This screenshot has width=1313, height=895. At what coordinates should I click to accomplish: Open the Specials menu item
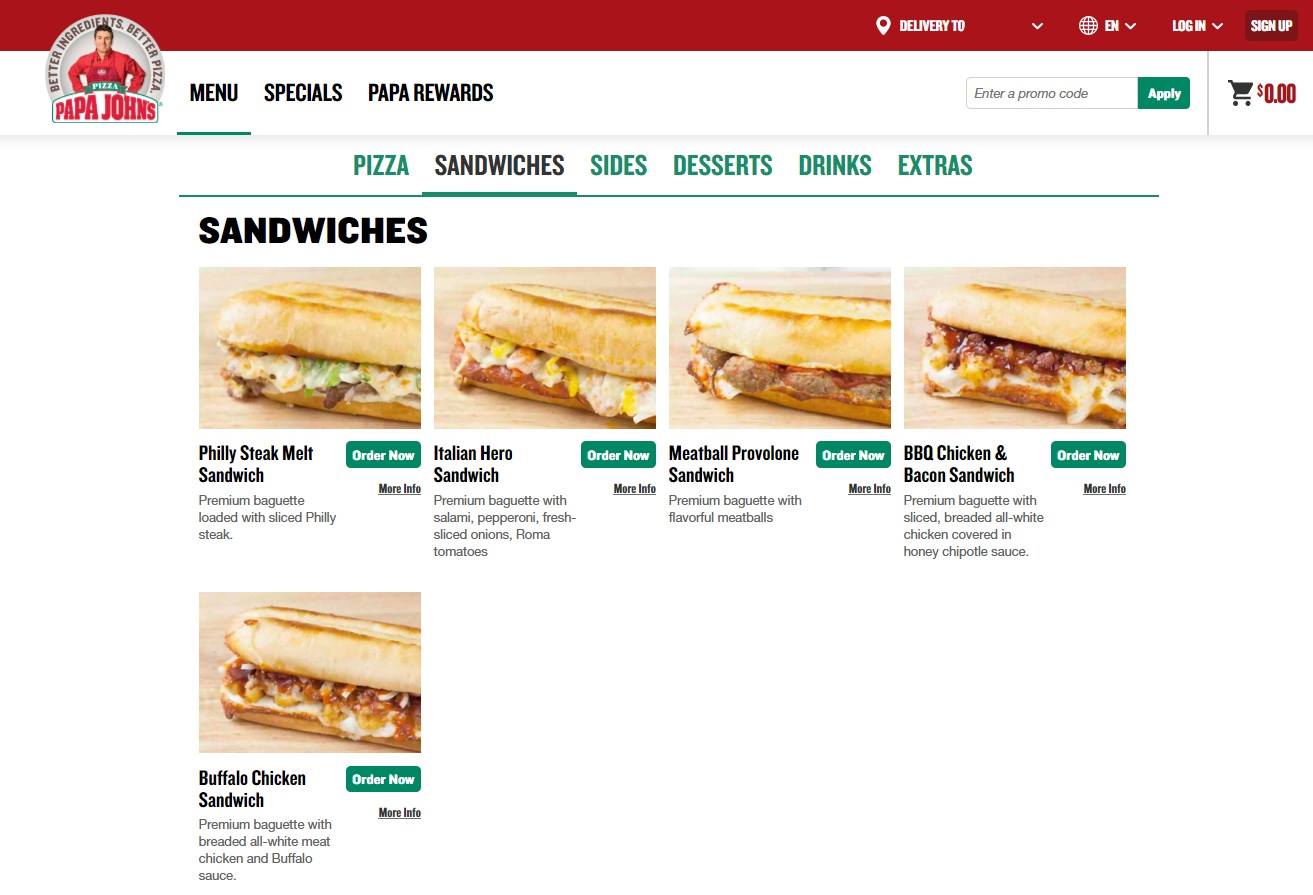303,93
